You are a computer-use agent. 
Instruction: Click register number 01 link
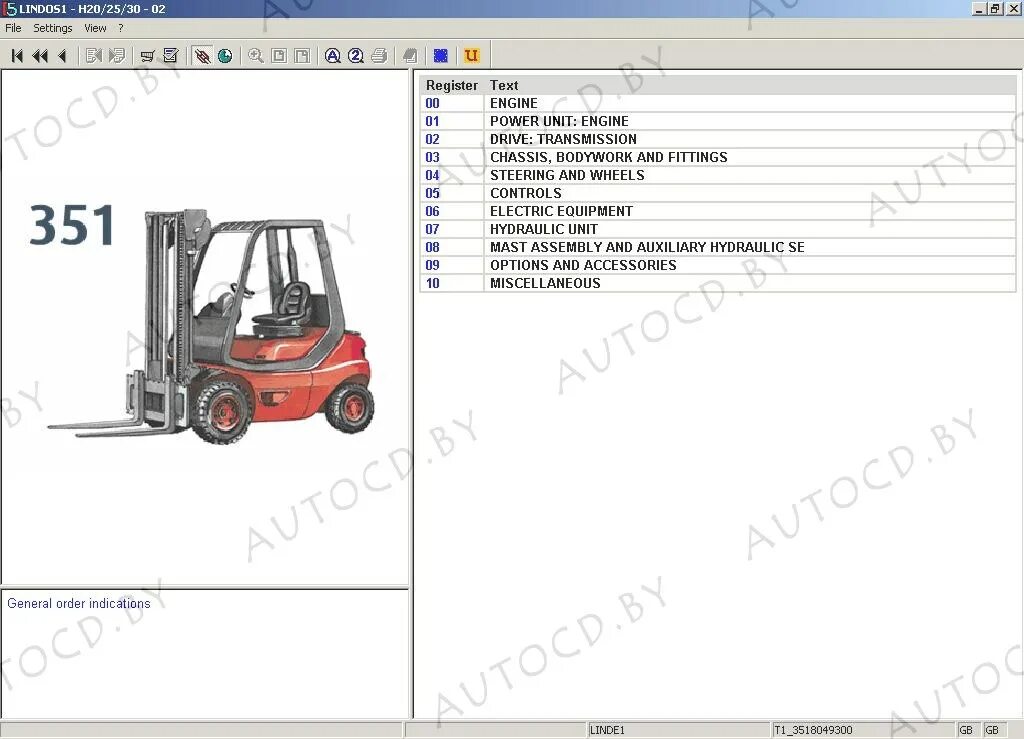(432, 121)
